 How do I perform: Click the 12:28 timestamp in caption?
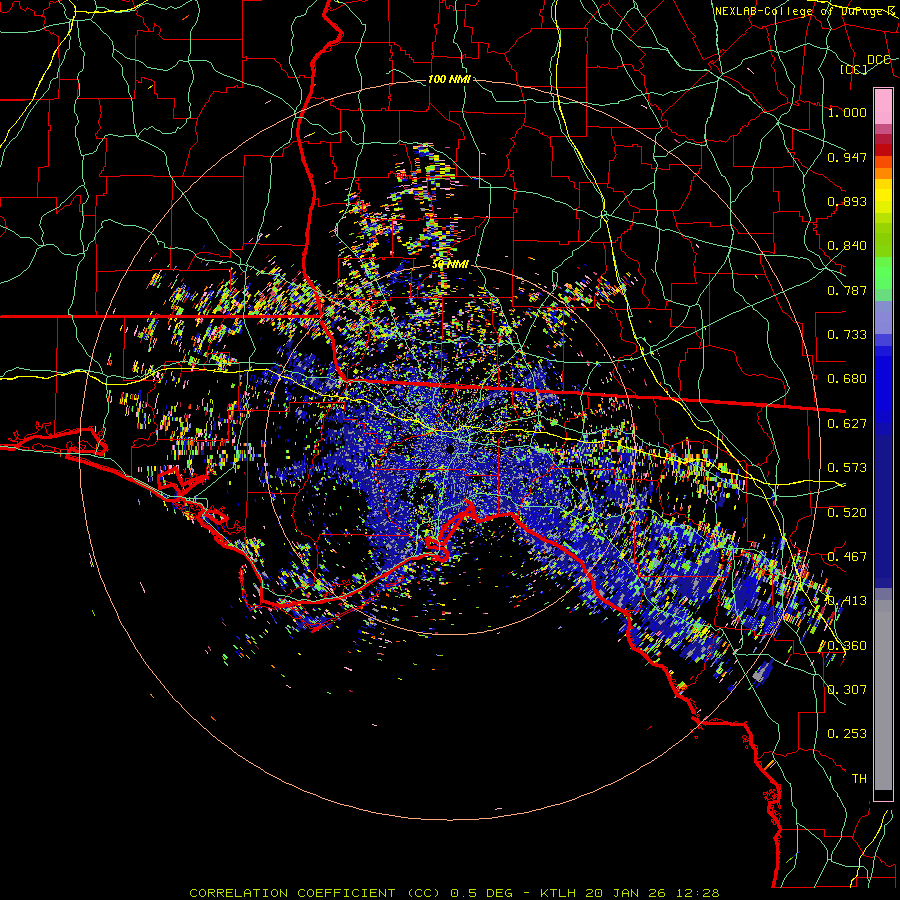[699, 893]
